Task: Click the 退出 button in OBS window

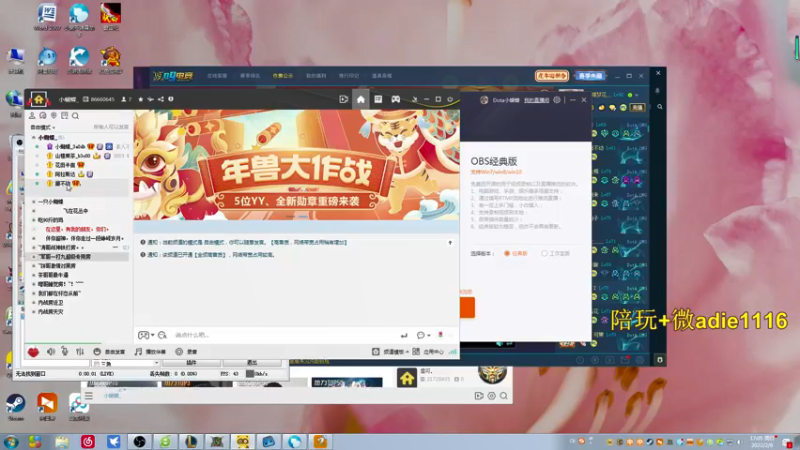Action: tap(252, 363)
